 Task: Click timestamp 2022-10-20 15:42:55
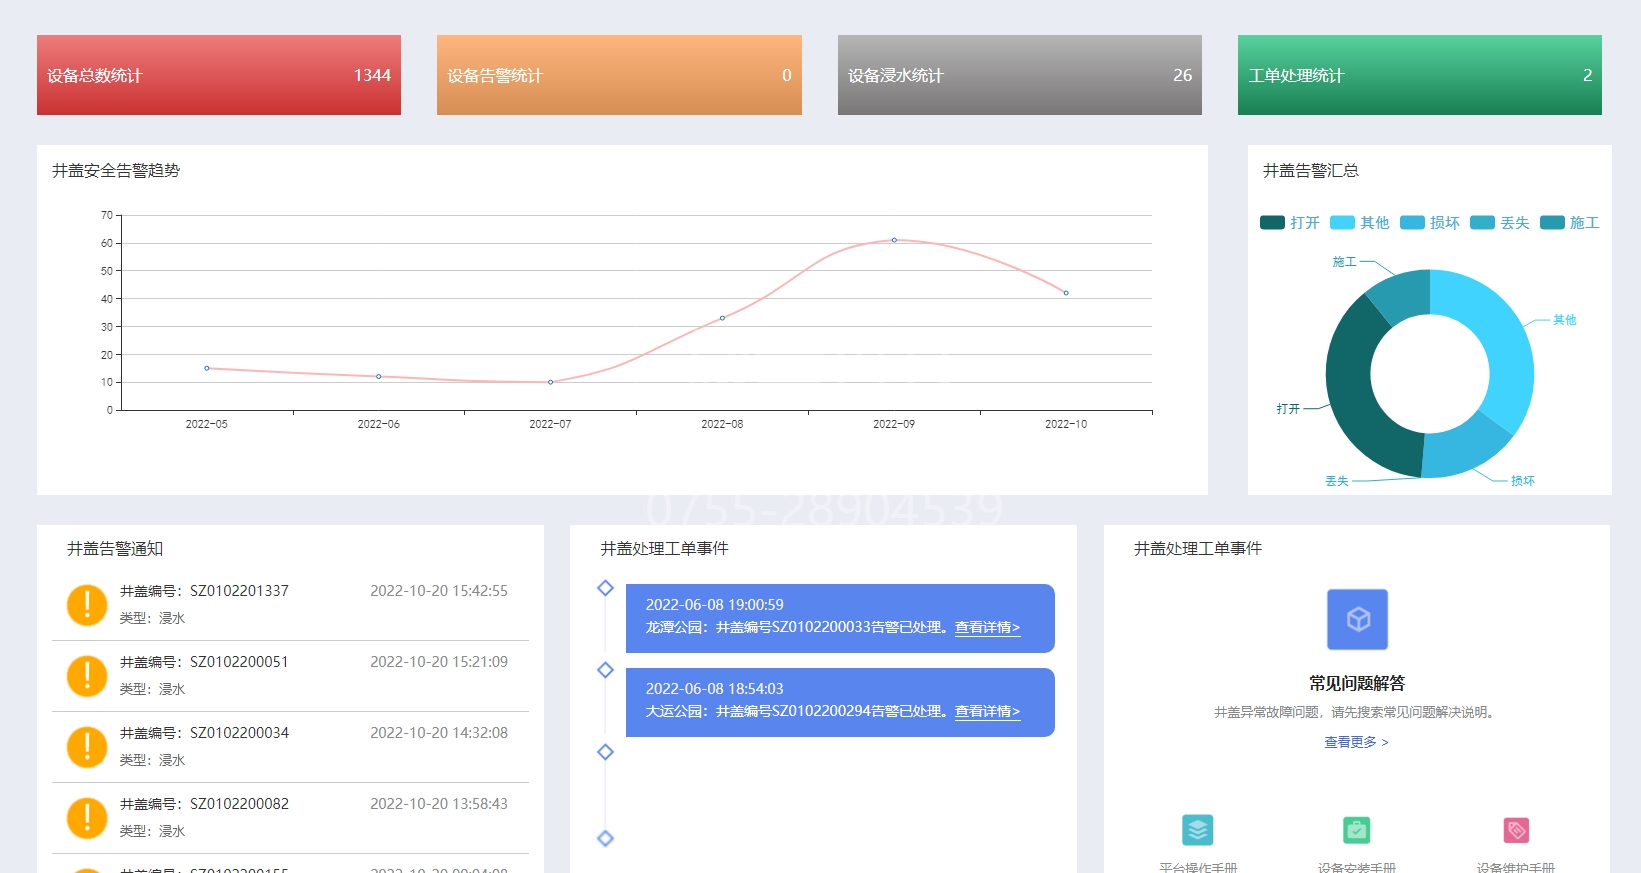click(x=439, y=591)
